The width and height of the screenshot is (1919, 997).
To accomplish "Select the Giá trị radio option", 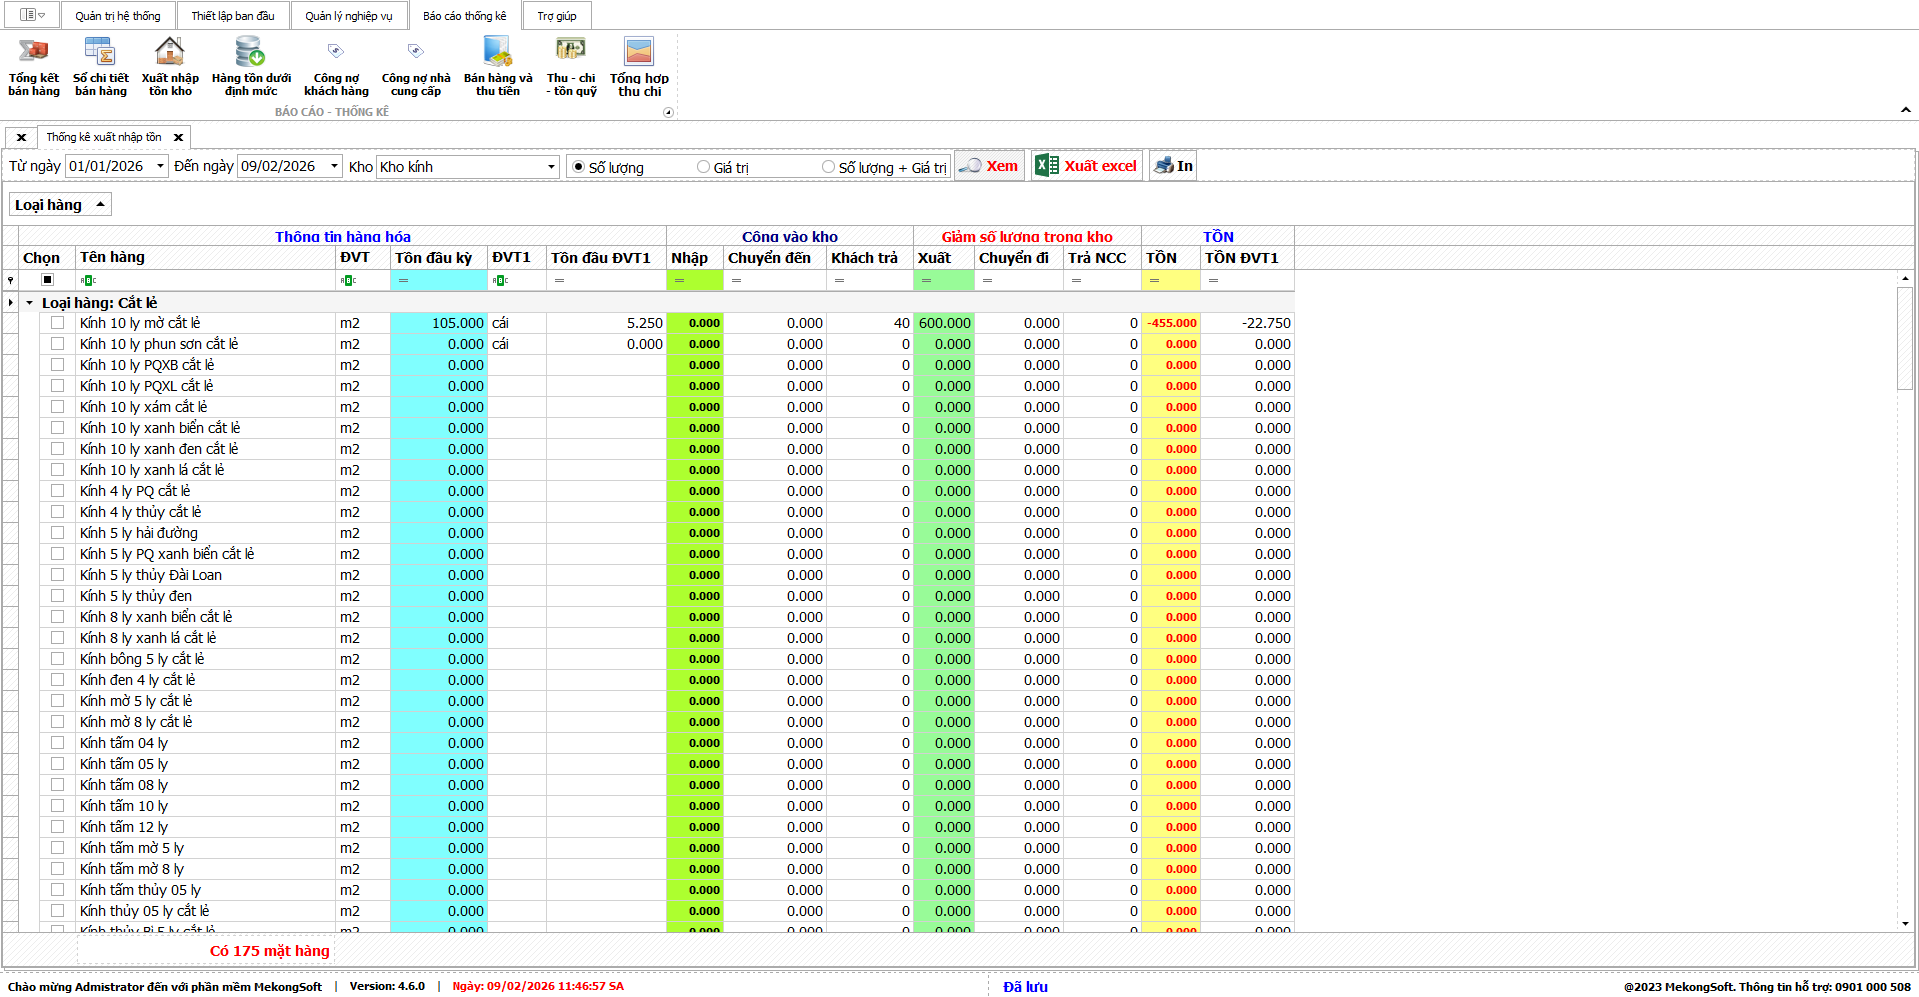I will [x=704, y=167].
